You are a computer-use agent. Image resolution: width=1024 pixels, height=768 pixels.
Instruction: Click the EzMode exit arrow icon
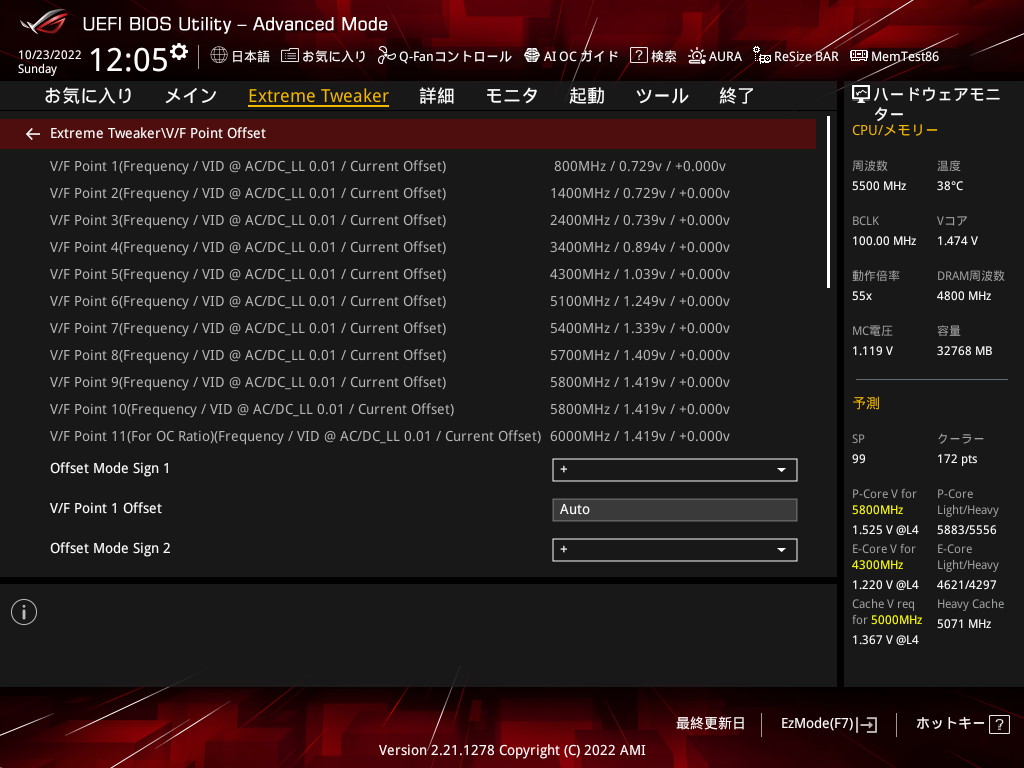[867, 724]
